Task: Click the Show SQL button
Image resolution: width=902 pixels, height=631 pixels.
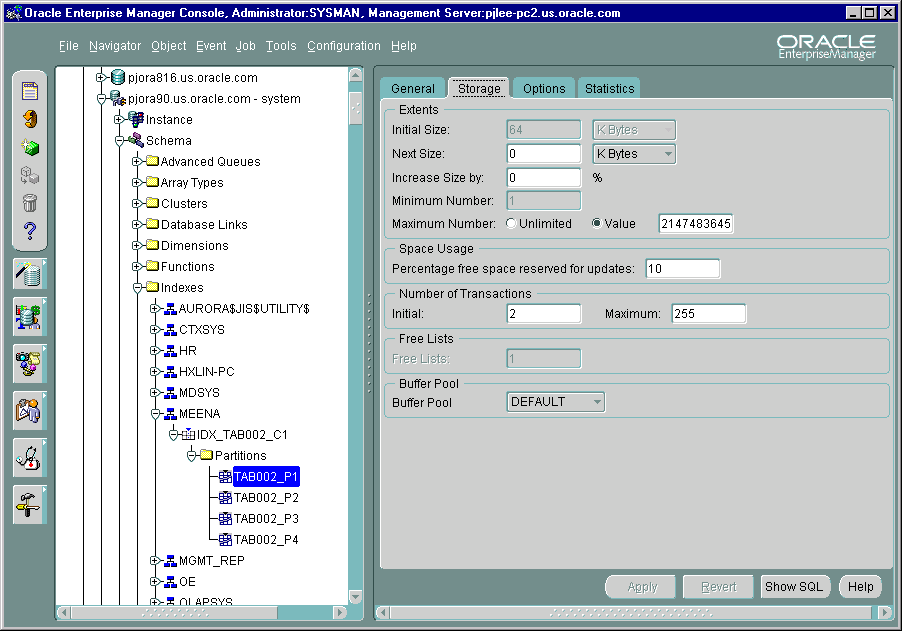Action: click(x=794, y=587)
